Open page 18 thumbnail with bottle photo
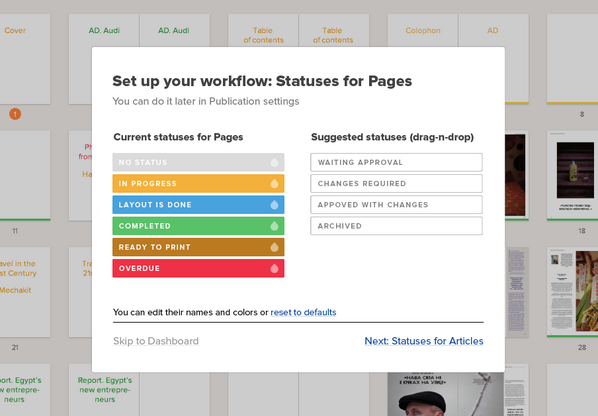The height and width of the screenshot is (416, 598). point(572,175)
